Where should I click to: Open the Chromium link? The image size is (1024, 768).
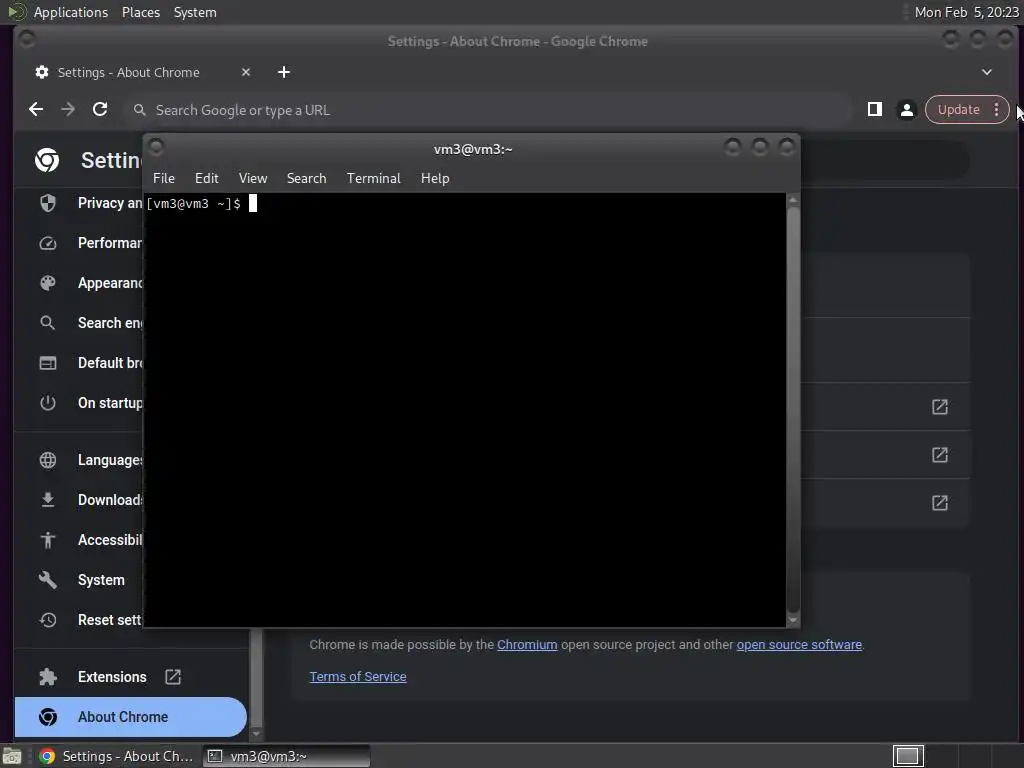click(527, 645)
